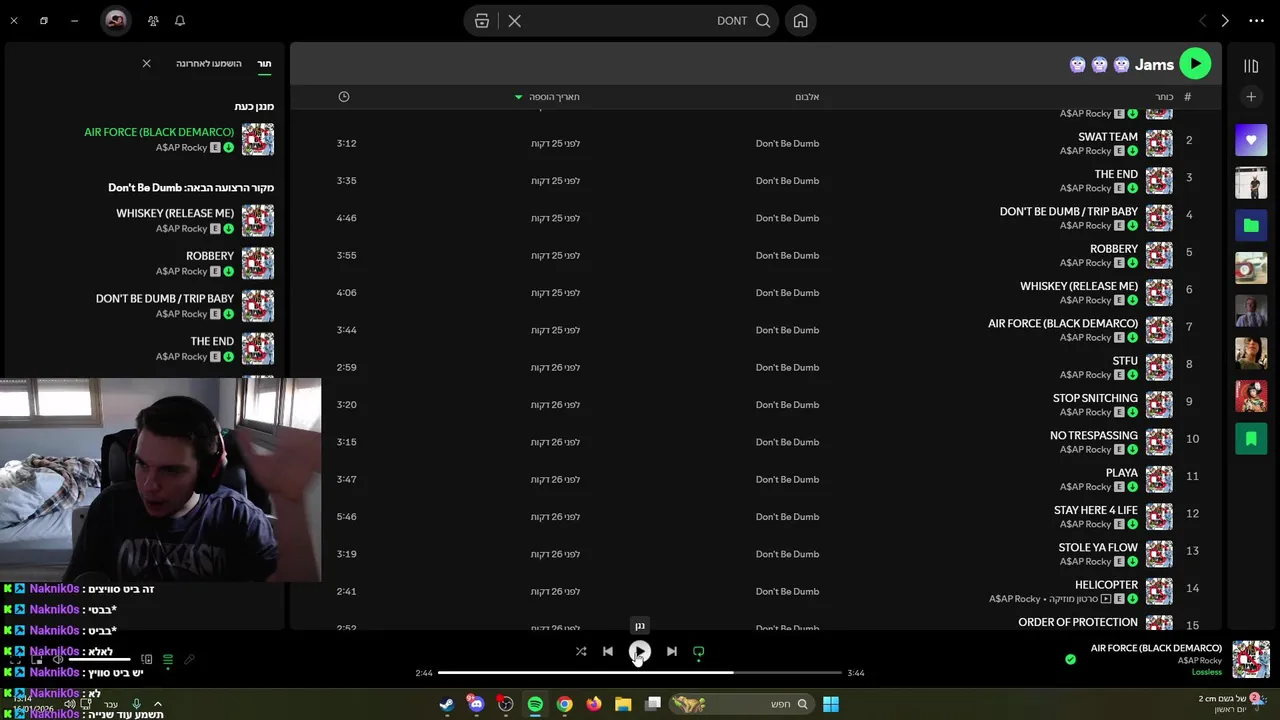1280x720 pixels.
Task: Toggle shuffle
Action: 581,651
